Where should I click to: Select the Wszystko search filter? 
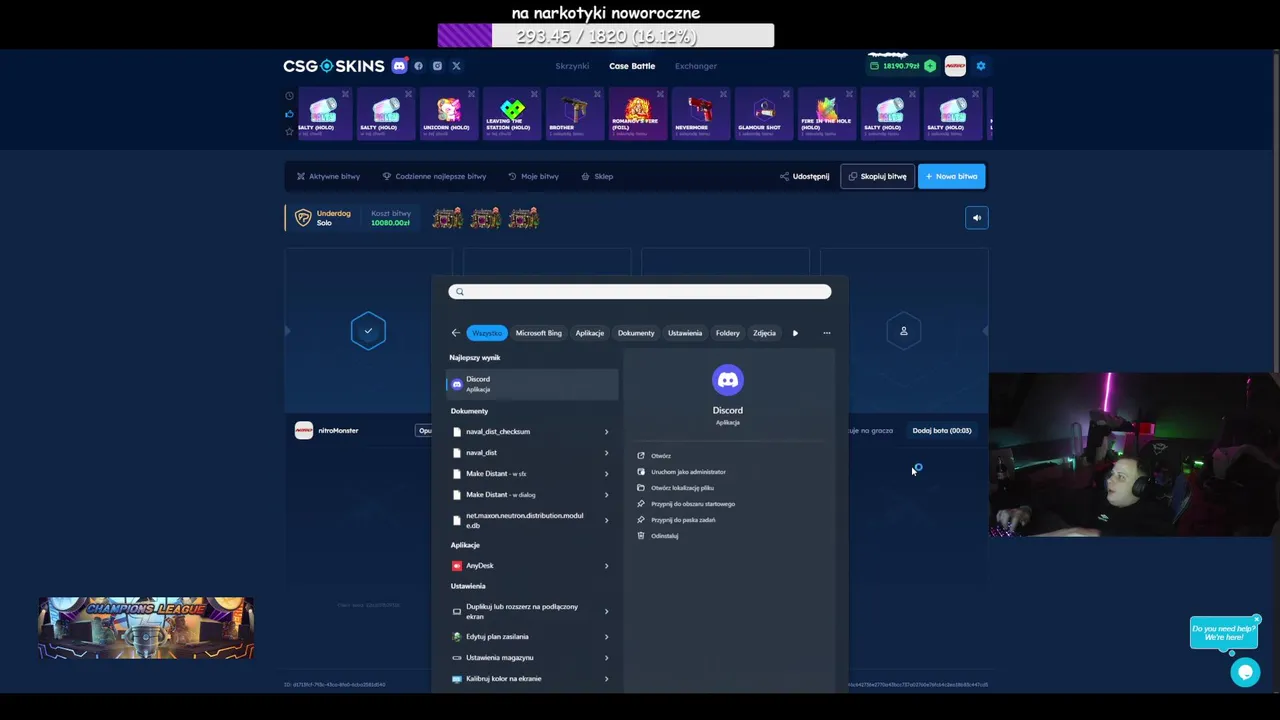(x=486, y=333)
